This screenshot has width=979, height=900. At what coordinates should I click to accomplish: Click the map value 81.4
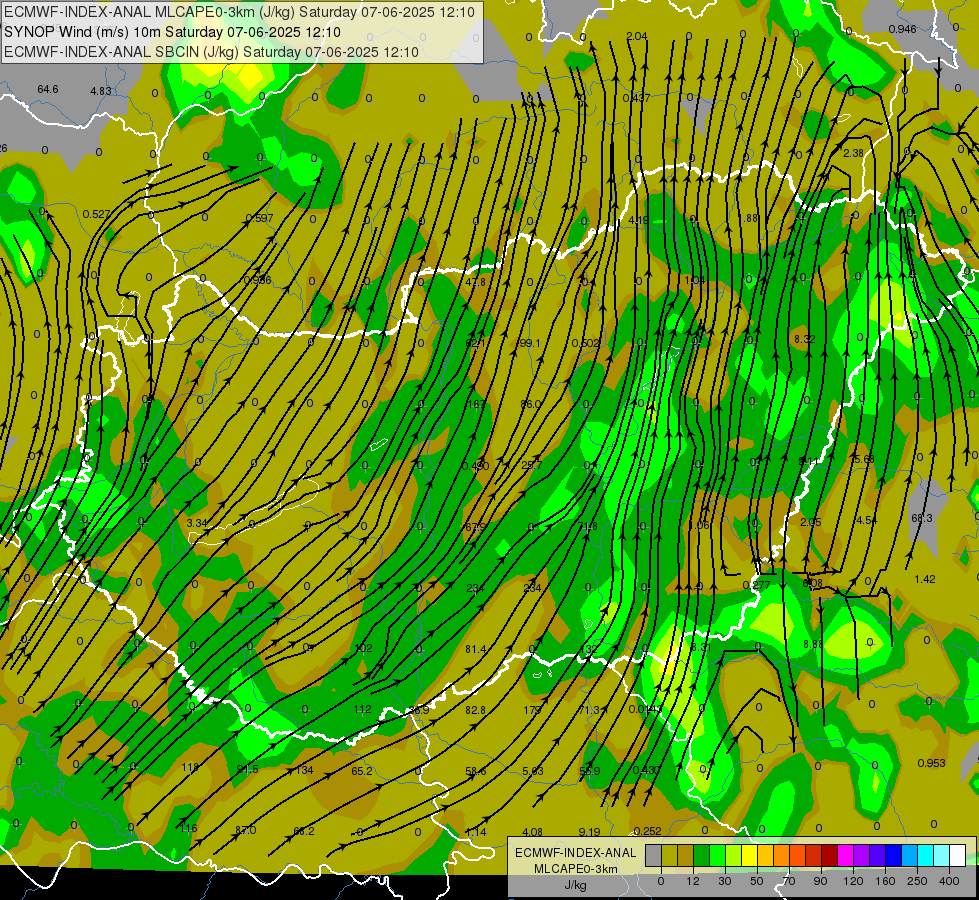pyautogui.click(x=476, y=649)
